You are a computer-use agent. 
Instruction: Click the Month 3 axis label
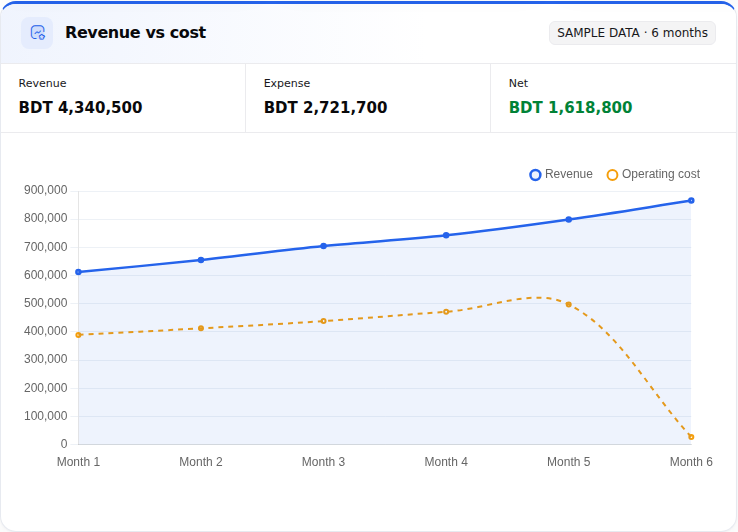323,462
